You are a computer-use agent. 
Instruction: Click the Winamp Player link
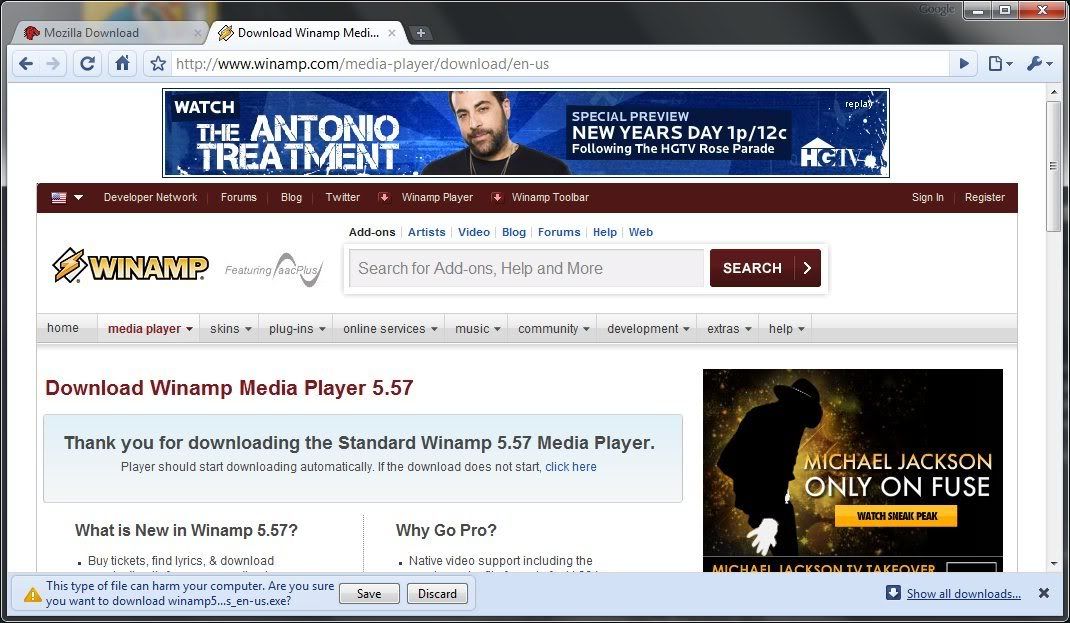(x=437, y=197)
